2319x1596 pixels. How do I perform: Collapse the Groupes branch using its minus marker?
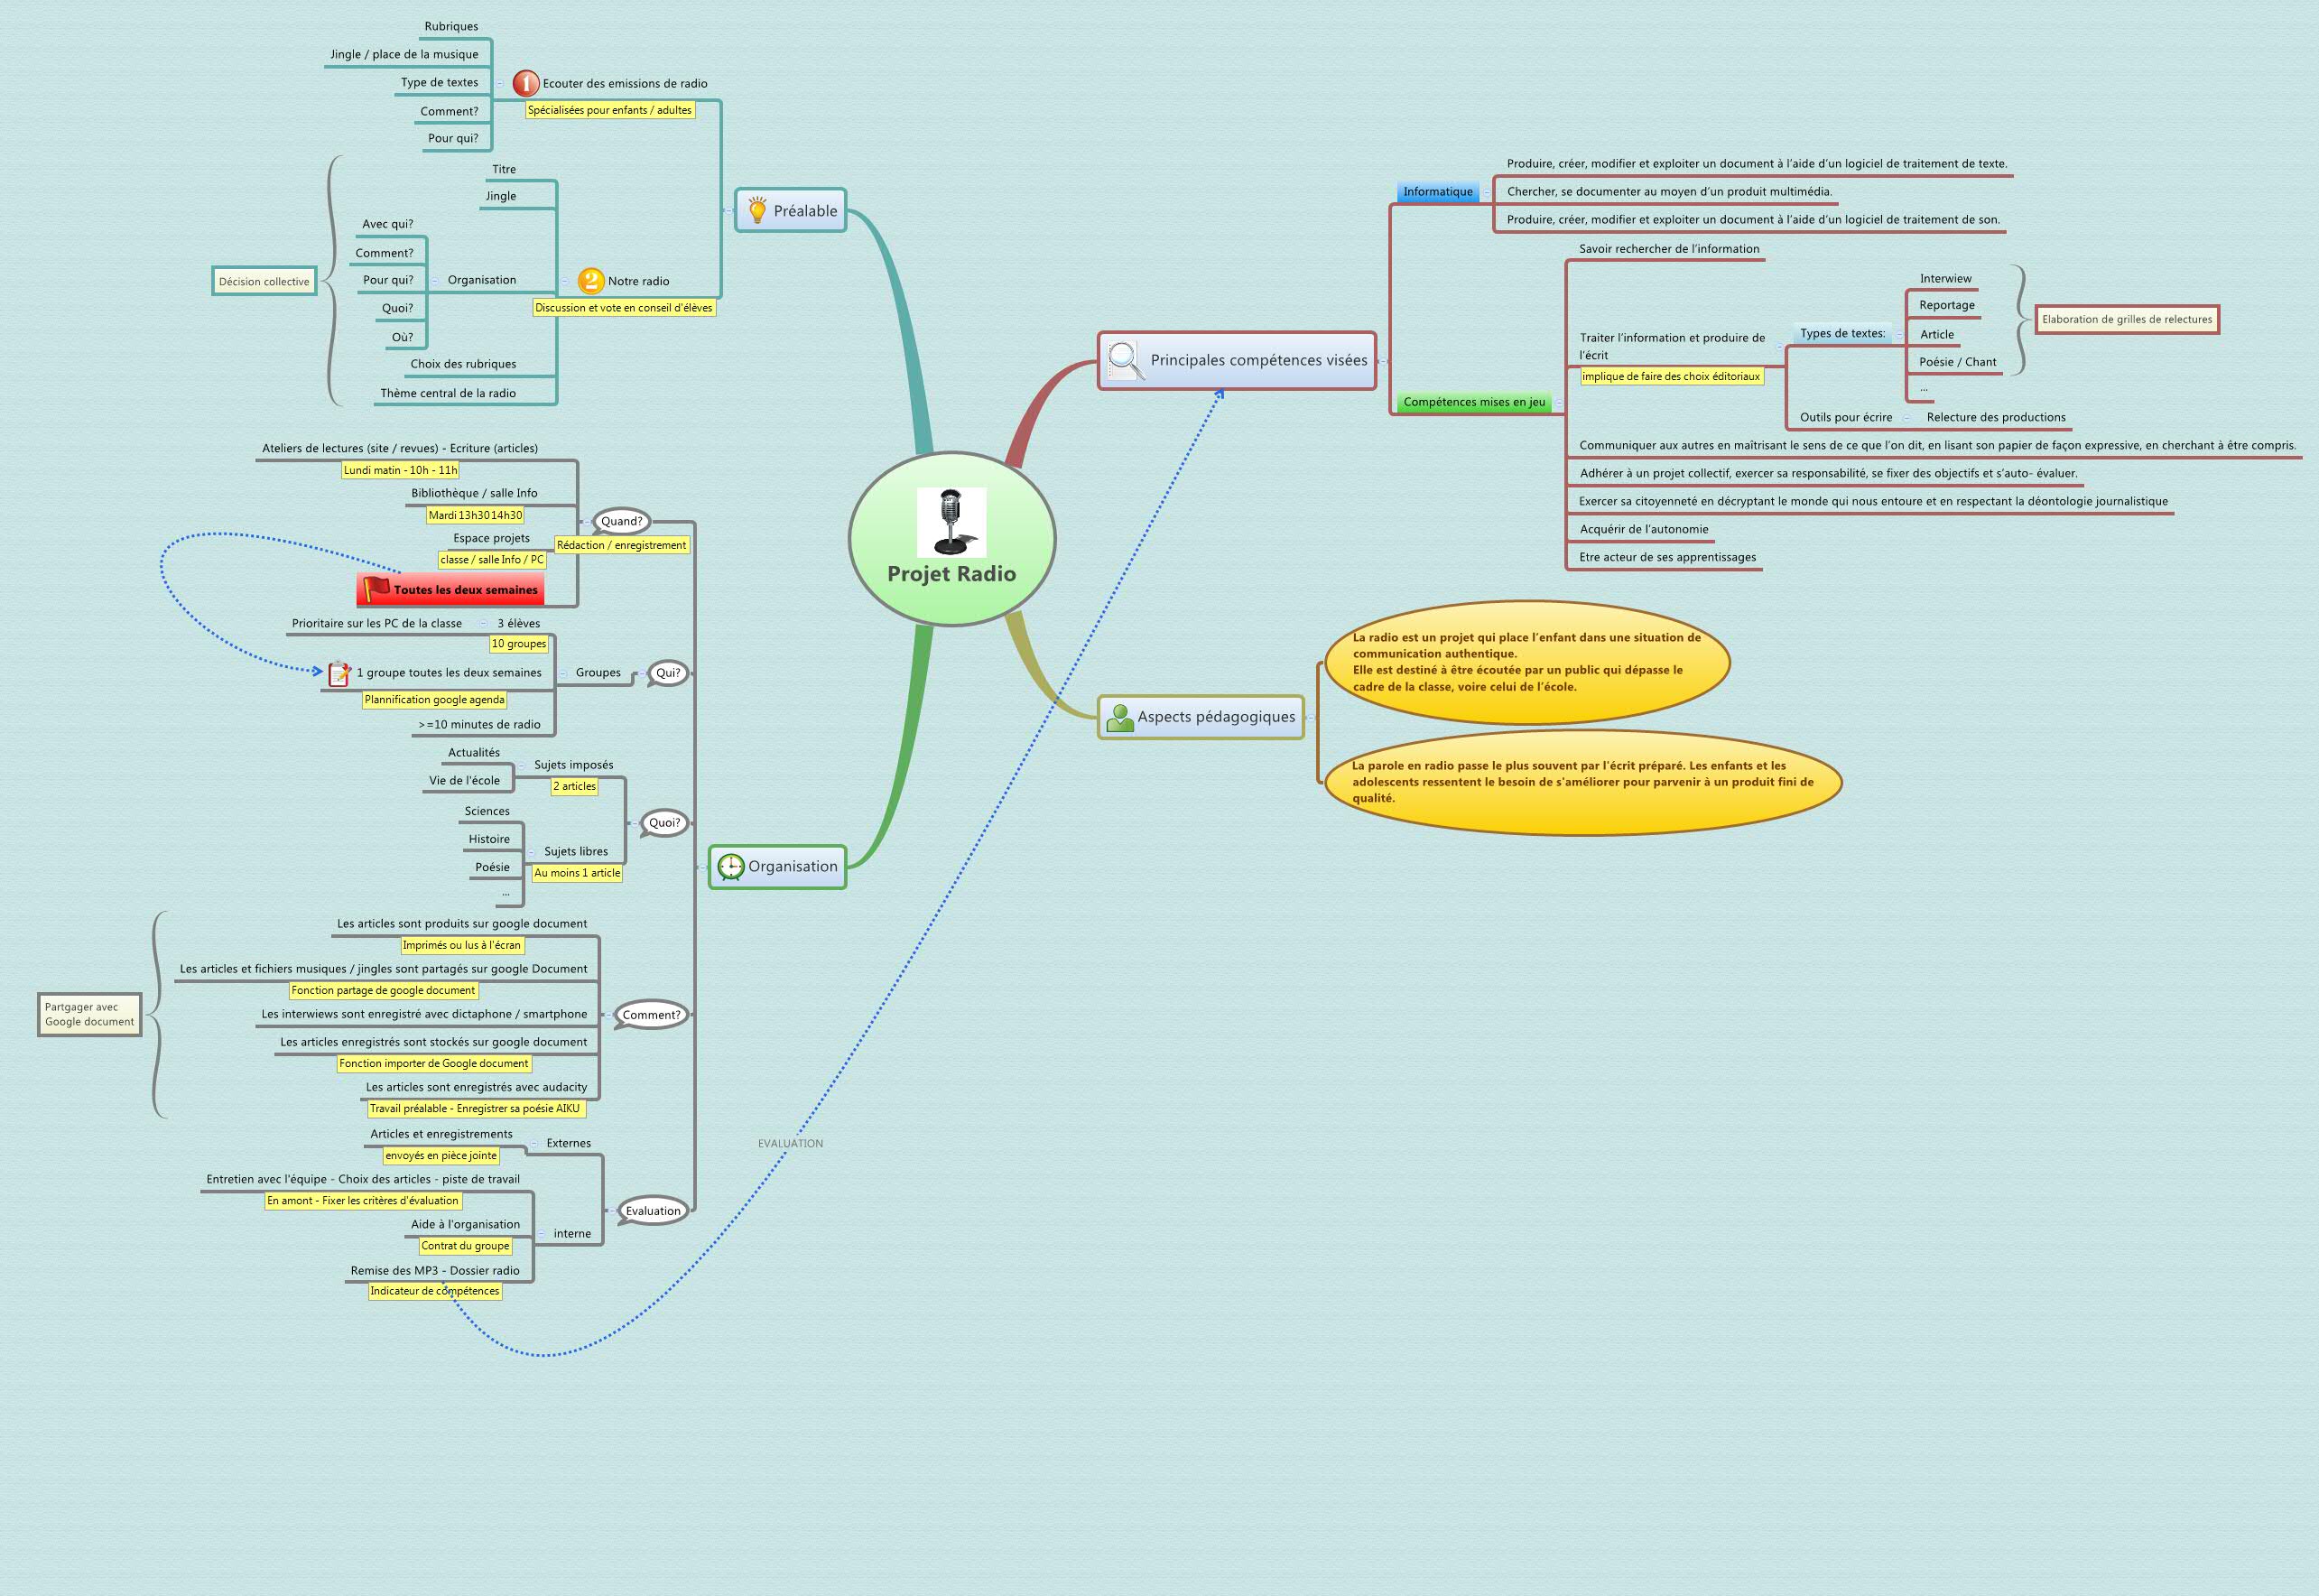point(563,673)
